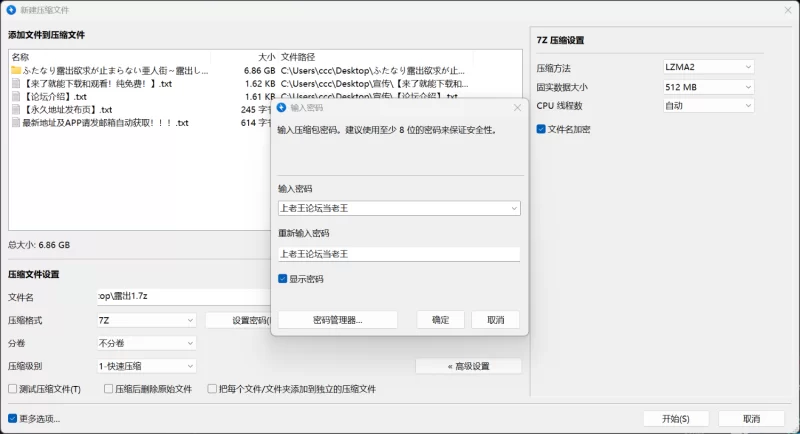Click 取消 in the password dialog
Screen dimensions: 800x434
pyautogui.click(x=495, y=320)
